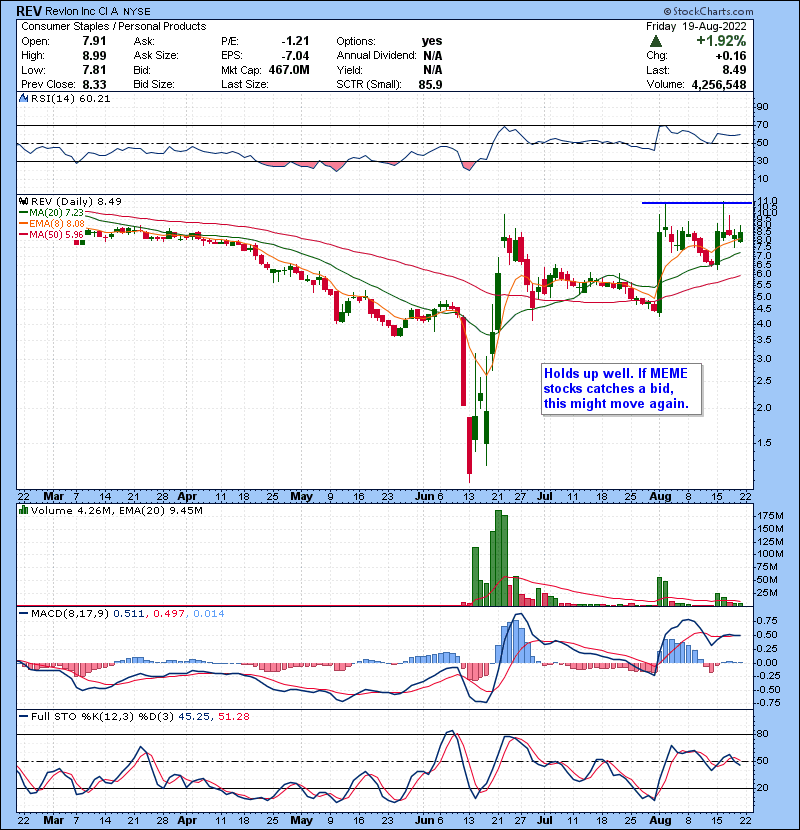Image resolution: width=800 pixels, height=830 pixels.
Task: Click the Chg value +0.16
Action: (731, 56)
